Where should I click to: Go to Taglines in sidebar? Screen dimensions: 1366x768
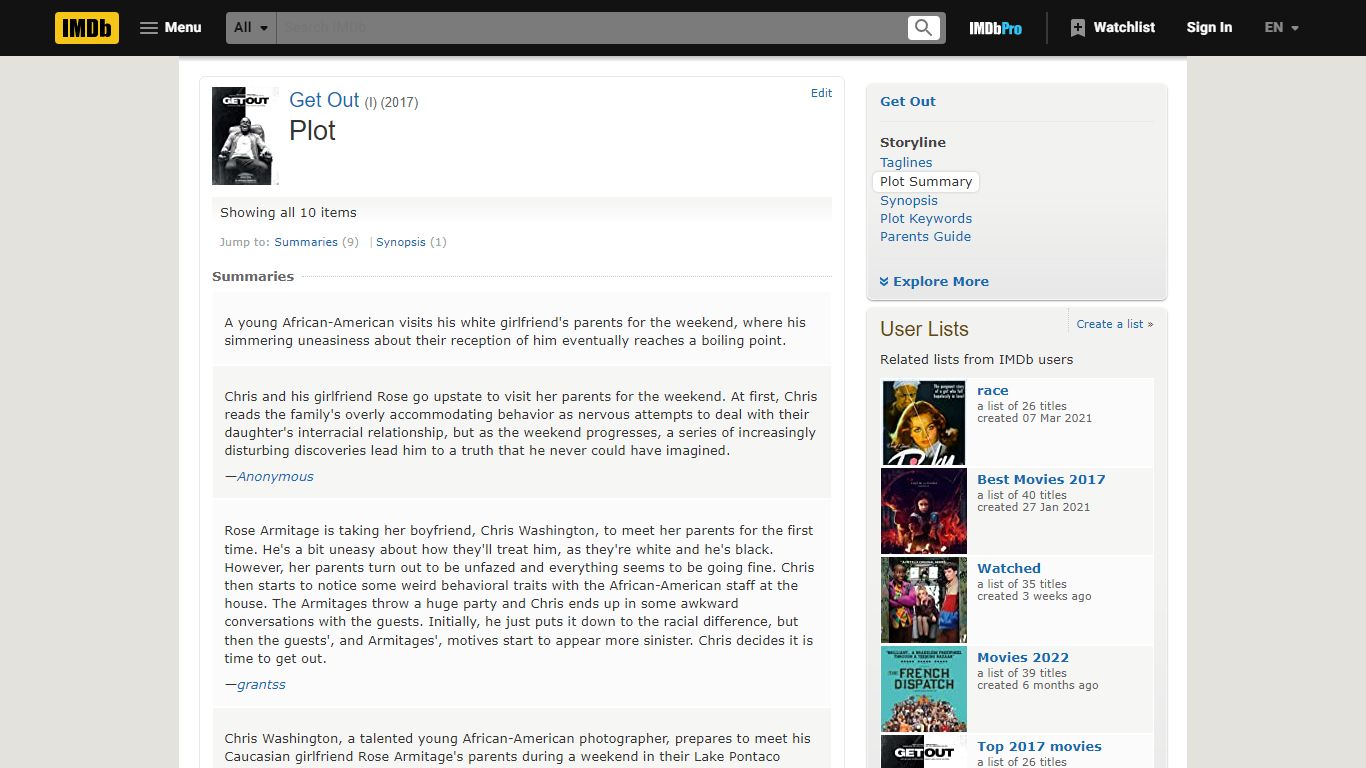click(x=906, y=162)
